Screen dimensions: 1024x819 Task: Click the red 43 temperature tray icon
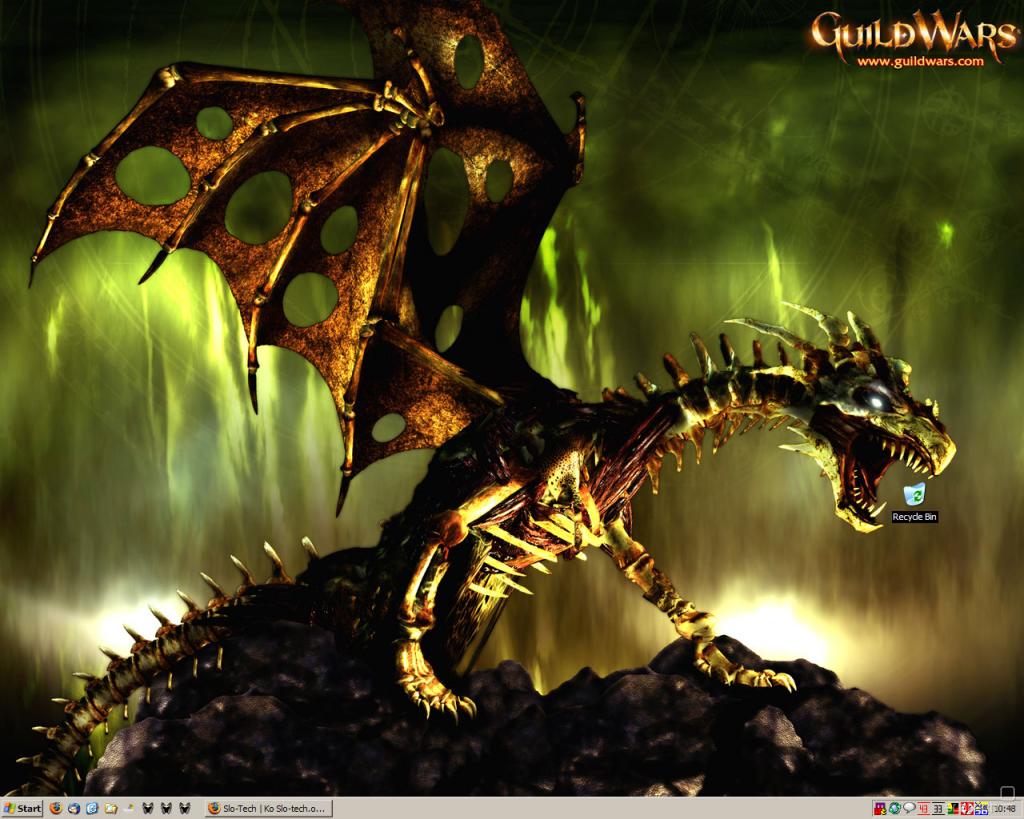tap(923, 809)
